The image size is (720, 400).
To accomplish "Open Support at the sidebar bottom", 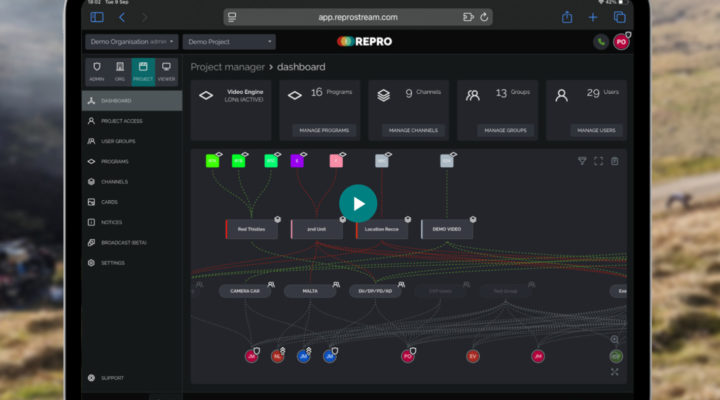I will click(x=132, y=377).
